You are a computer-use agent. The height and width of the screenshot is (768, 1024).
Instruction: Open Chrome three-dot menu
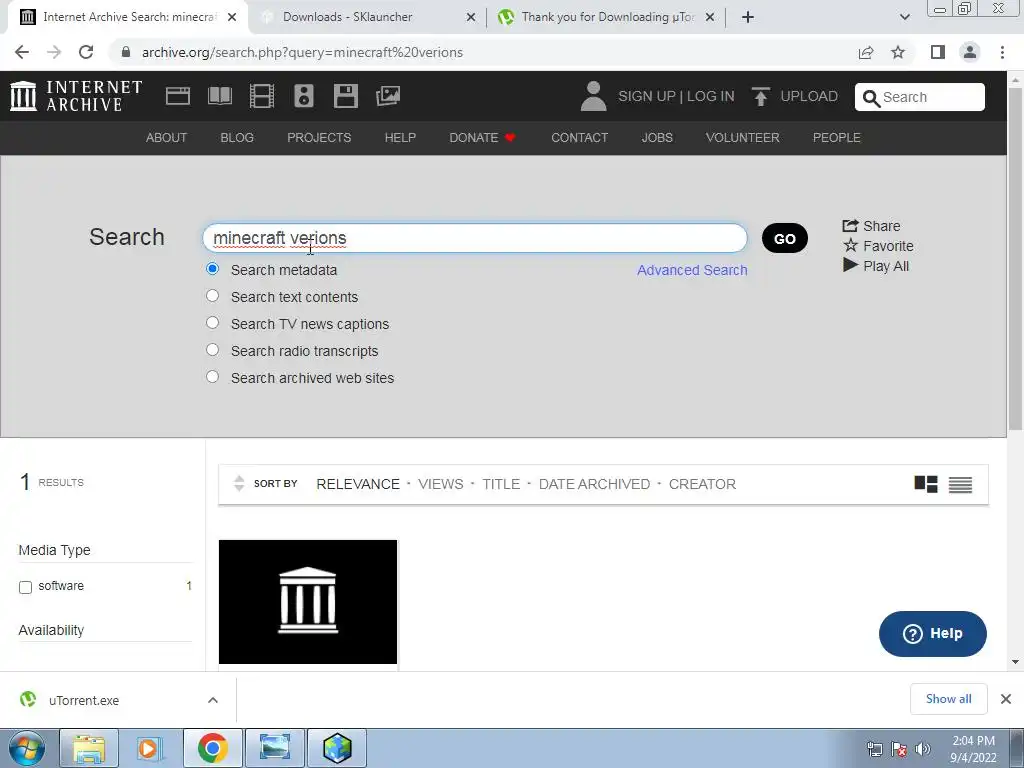[1002, 52]
